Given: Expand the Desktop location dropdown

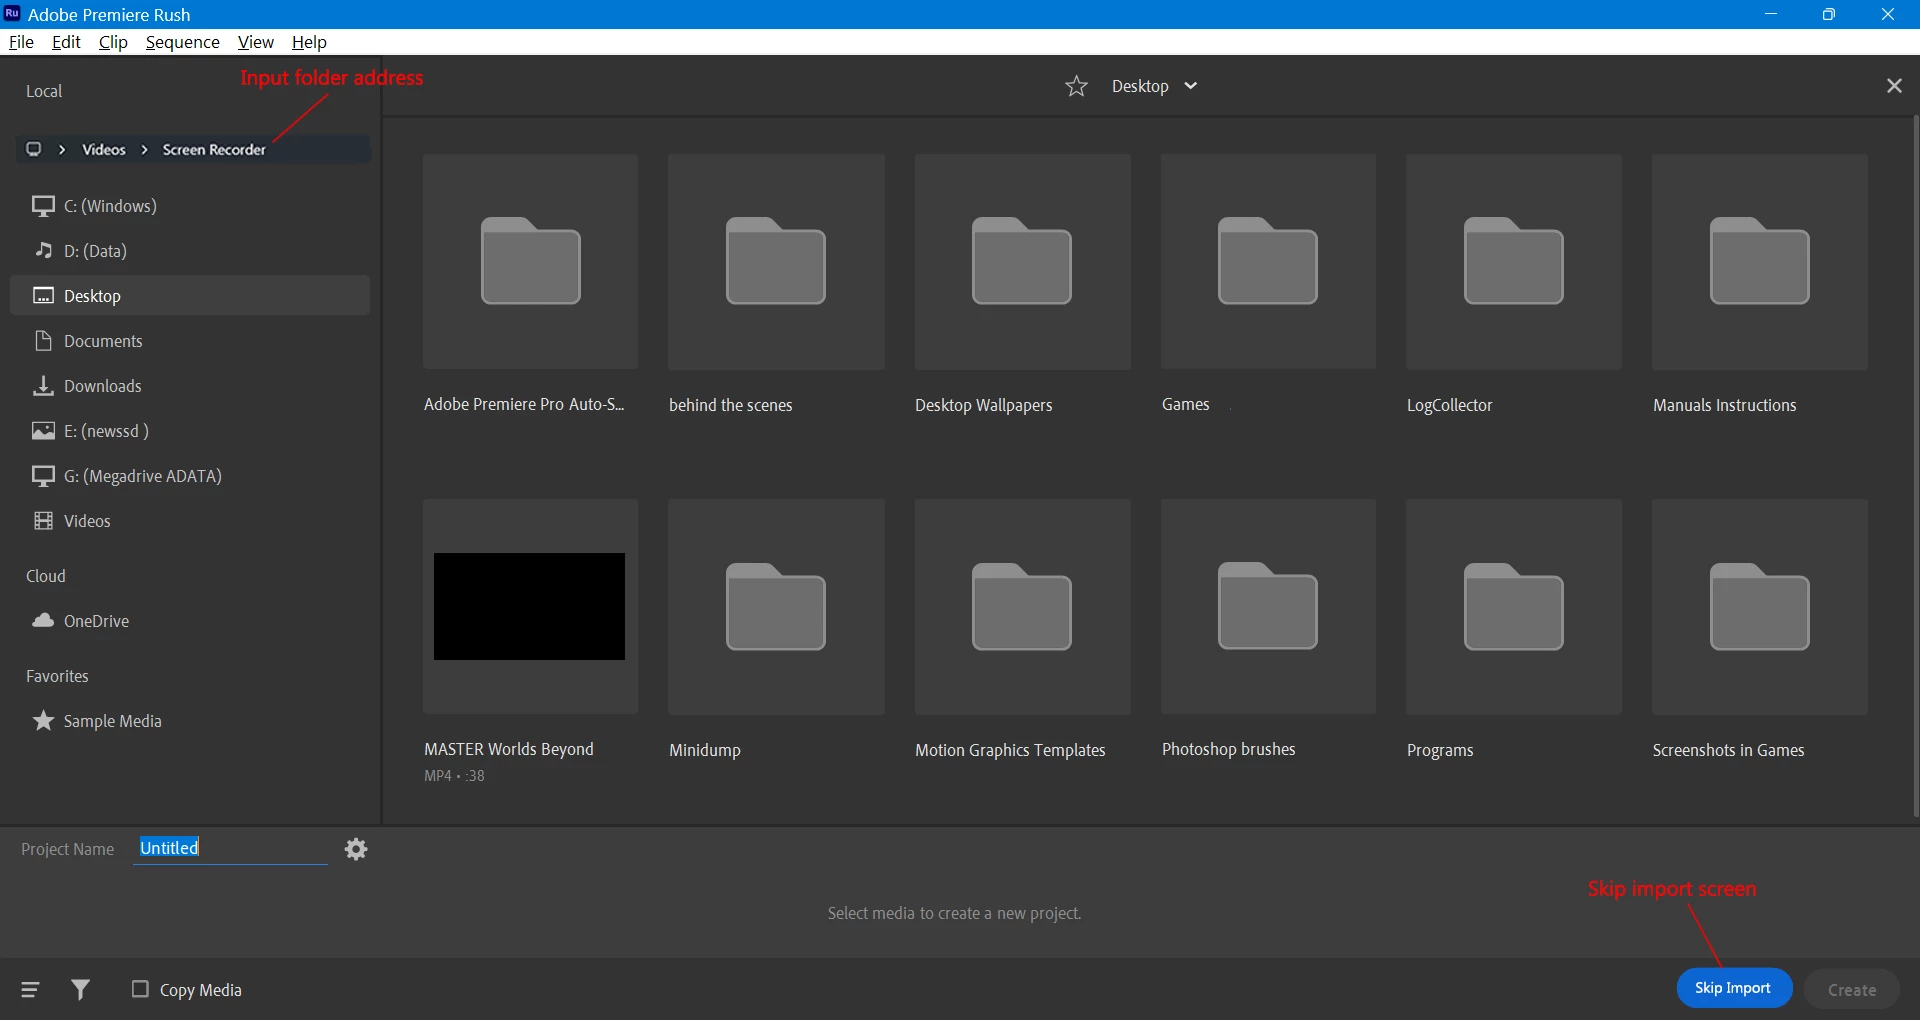Looking at the screenshot, I should point(1190,86).
